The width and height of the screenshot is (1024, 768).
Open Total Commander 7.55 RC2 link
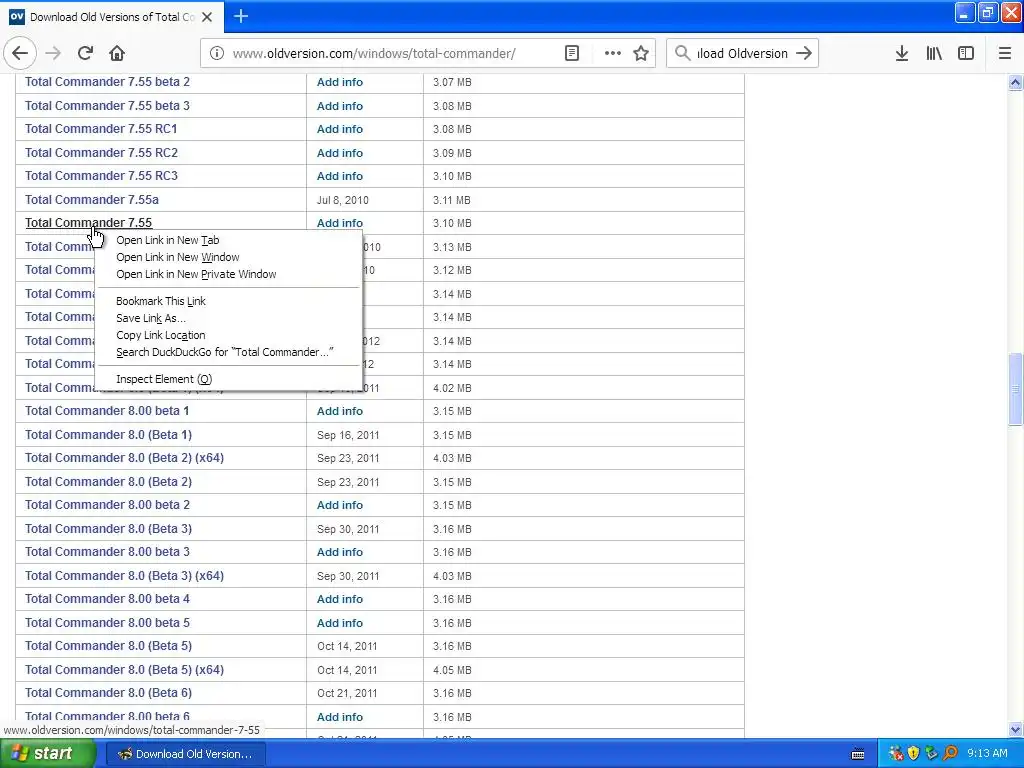101,153
